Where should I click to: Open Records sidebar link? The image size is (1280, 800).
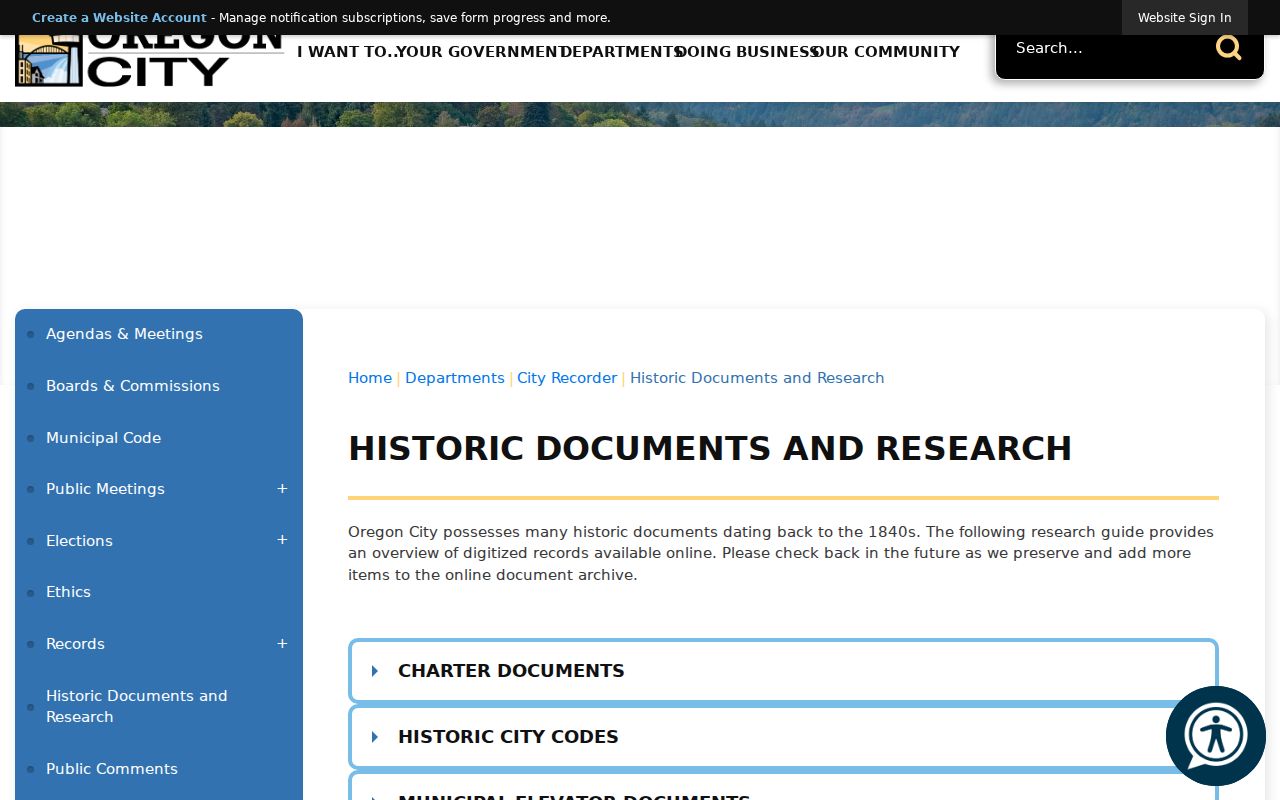pos(75,644)
